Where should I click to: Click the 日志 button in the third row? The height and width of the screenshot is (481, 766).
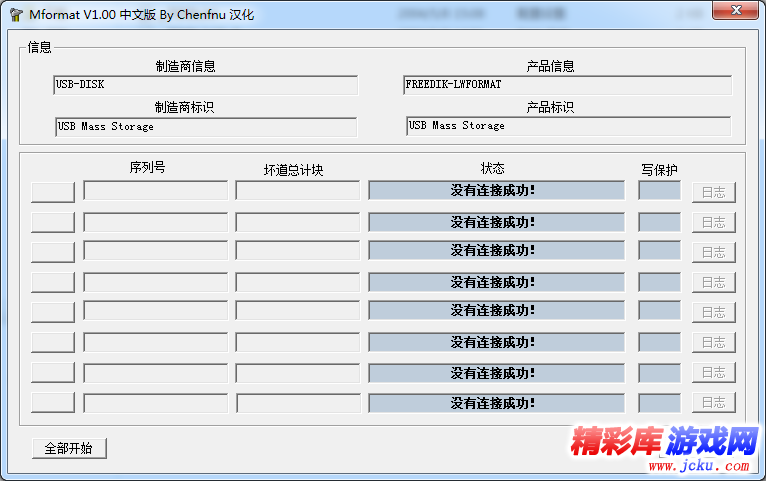pos(714,252)
